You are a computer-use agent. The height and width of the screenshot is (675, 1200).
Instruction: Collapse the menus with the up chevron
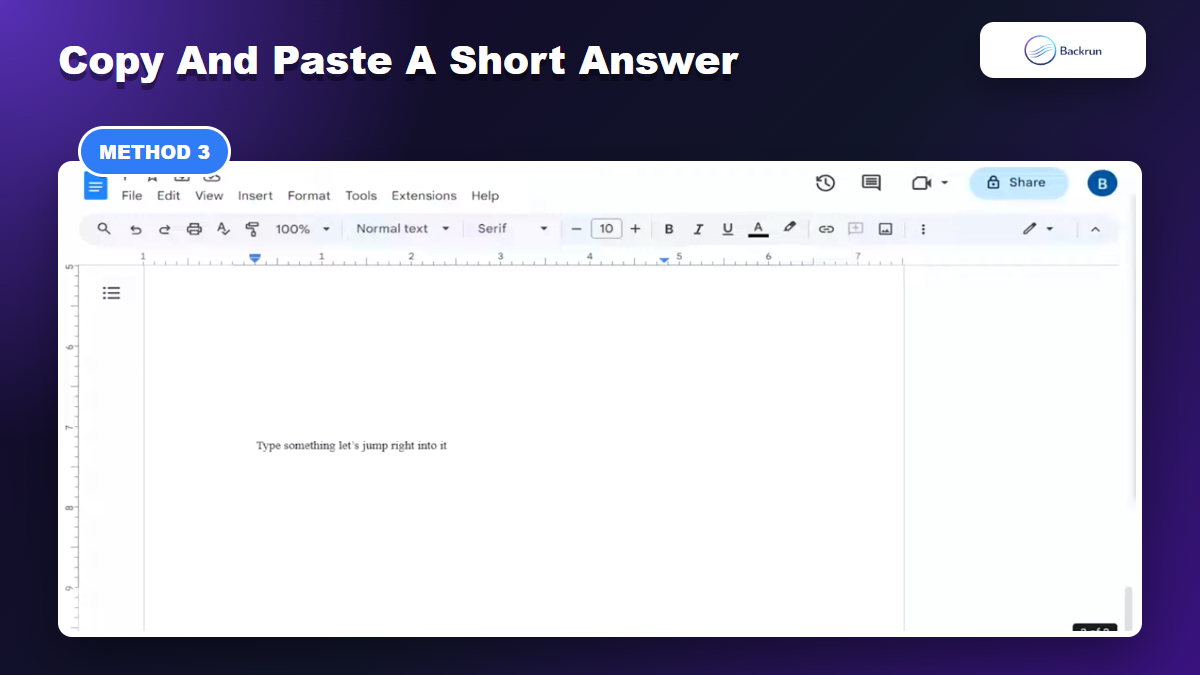coord(1095,229)
